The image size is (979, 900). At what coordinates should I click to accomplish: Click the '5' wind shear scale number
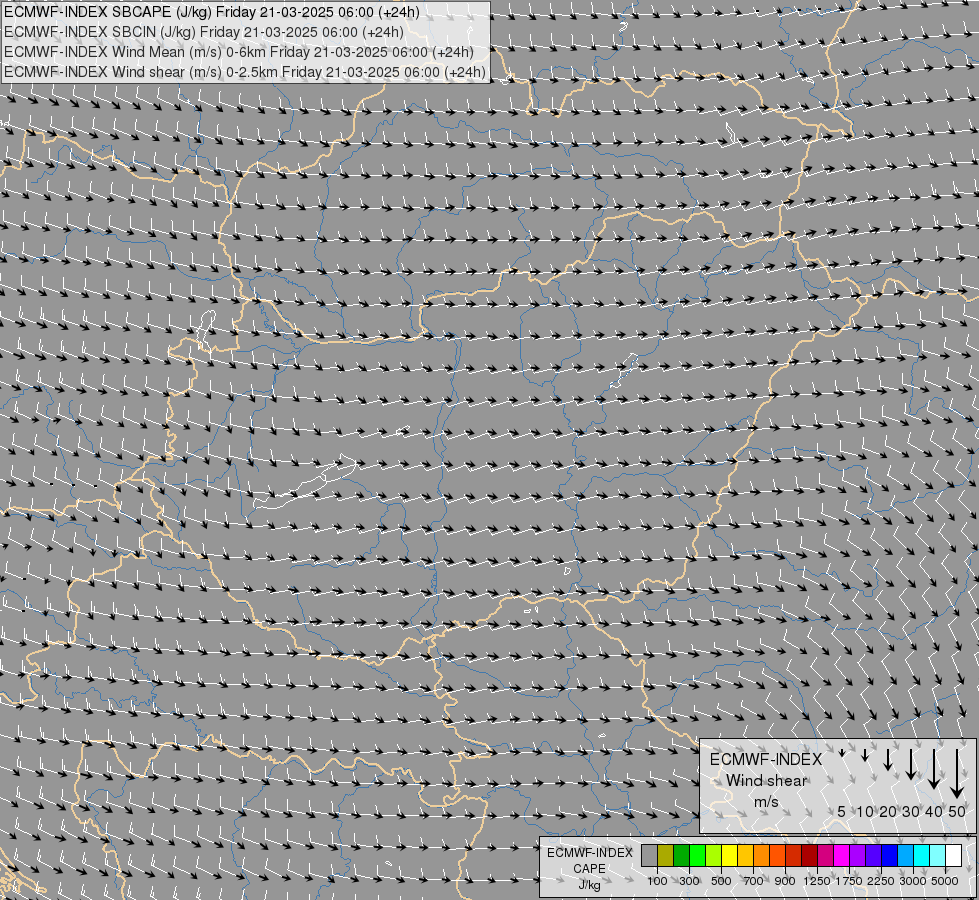coord(842,811)
